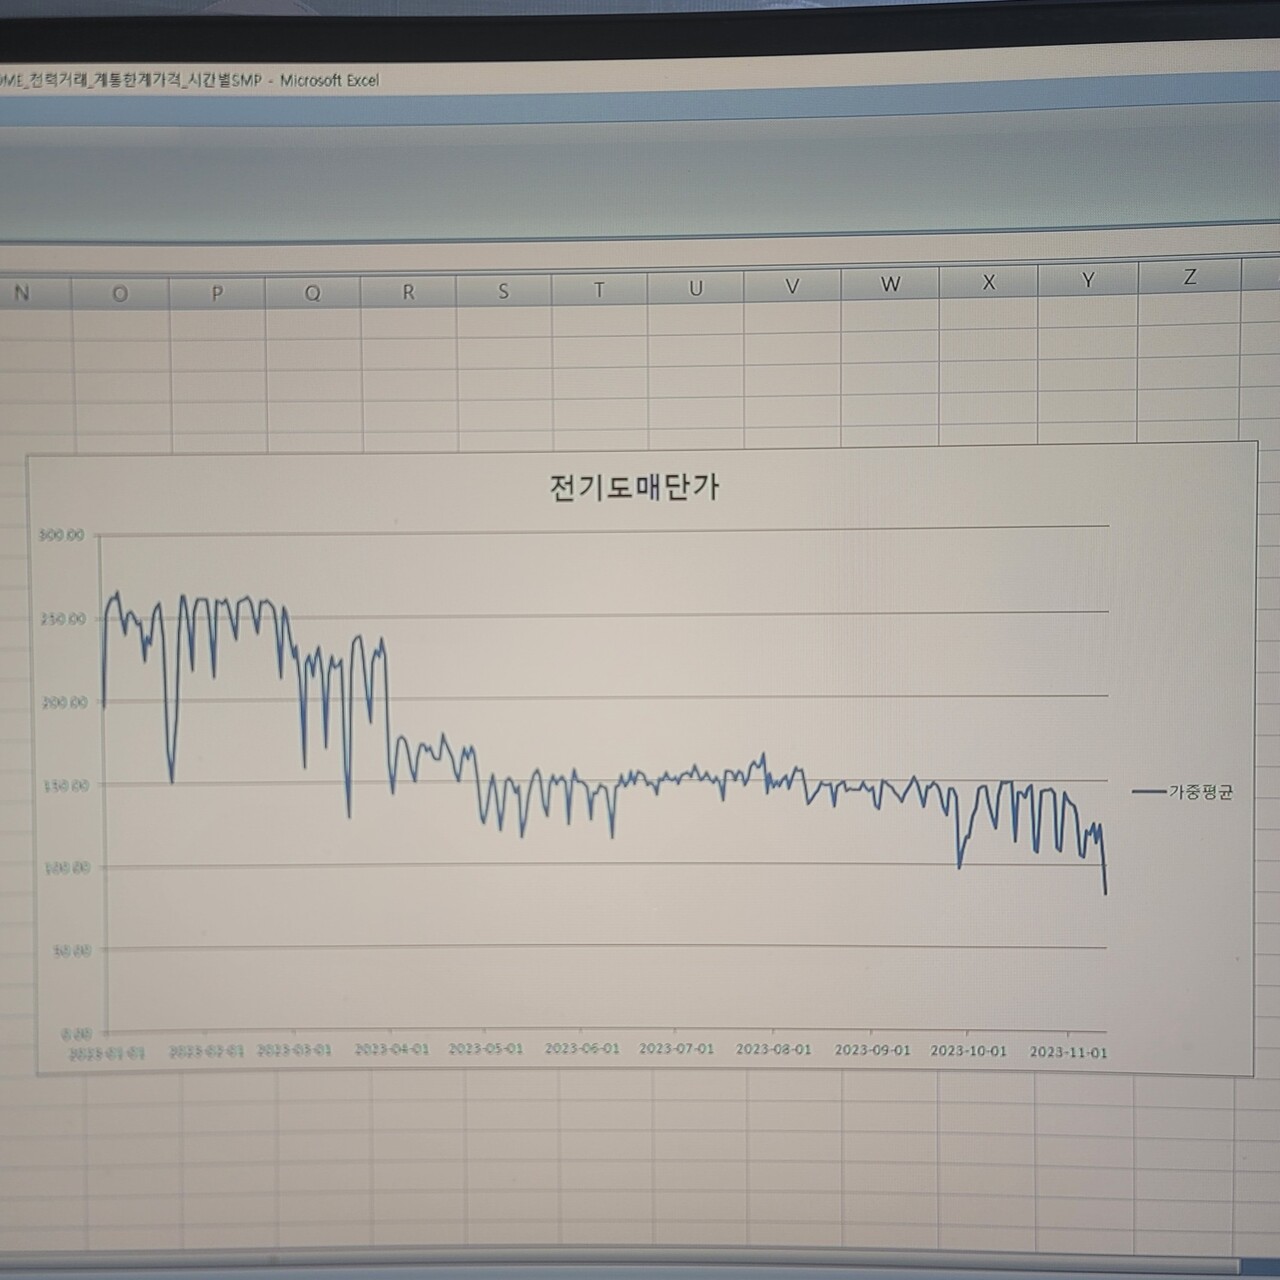The height and width of the screenshot is (1280, 1280).
Task: Select empty cell under column T header
Action: (x=600, y=325)
